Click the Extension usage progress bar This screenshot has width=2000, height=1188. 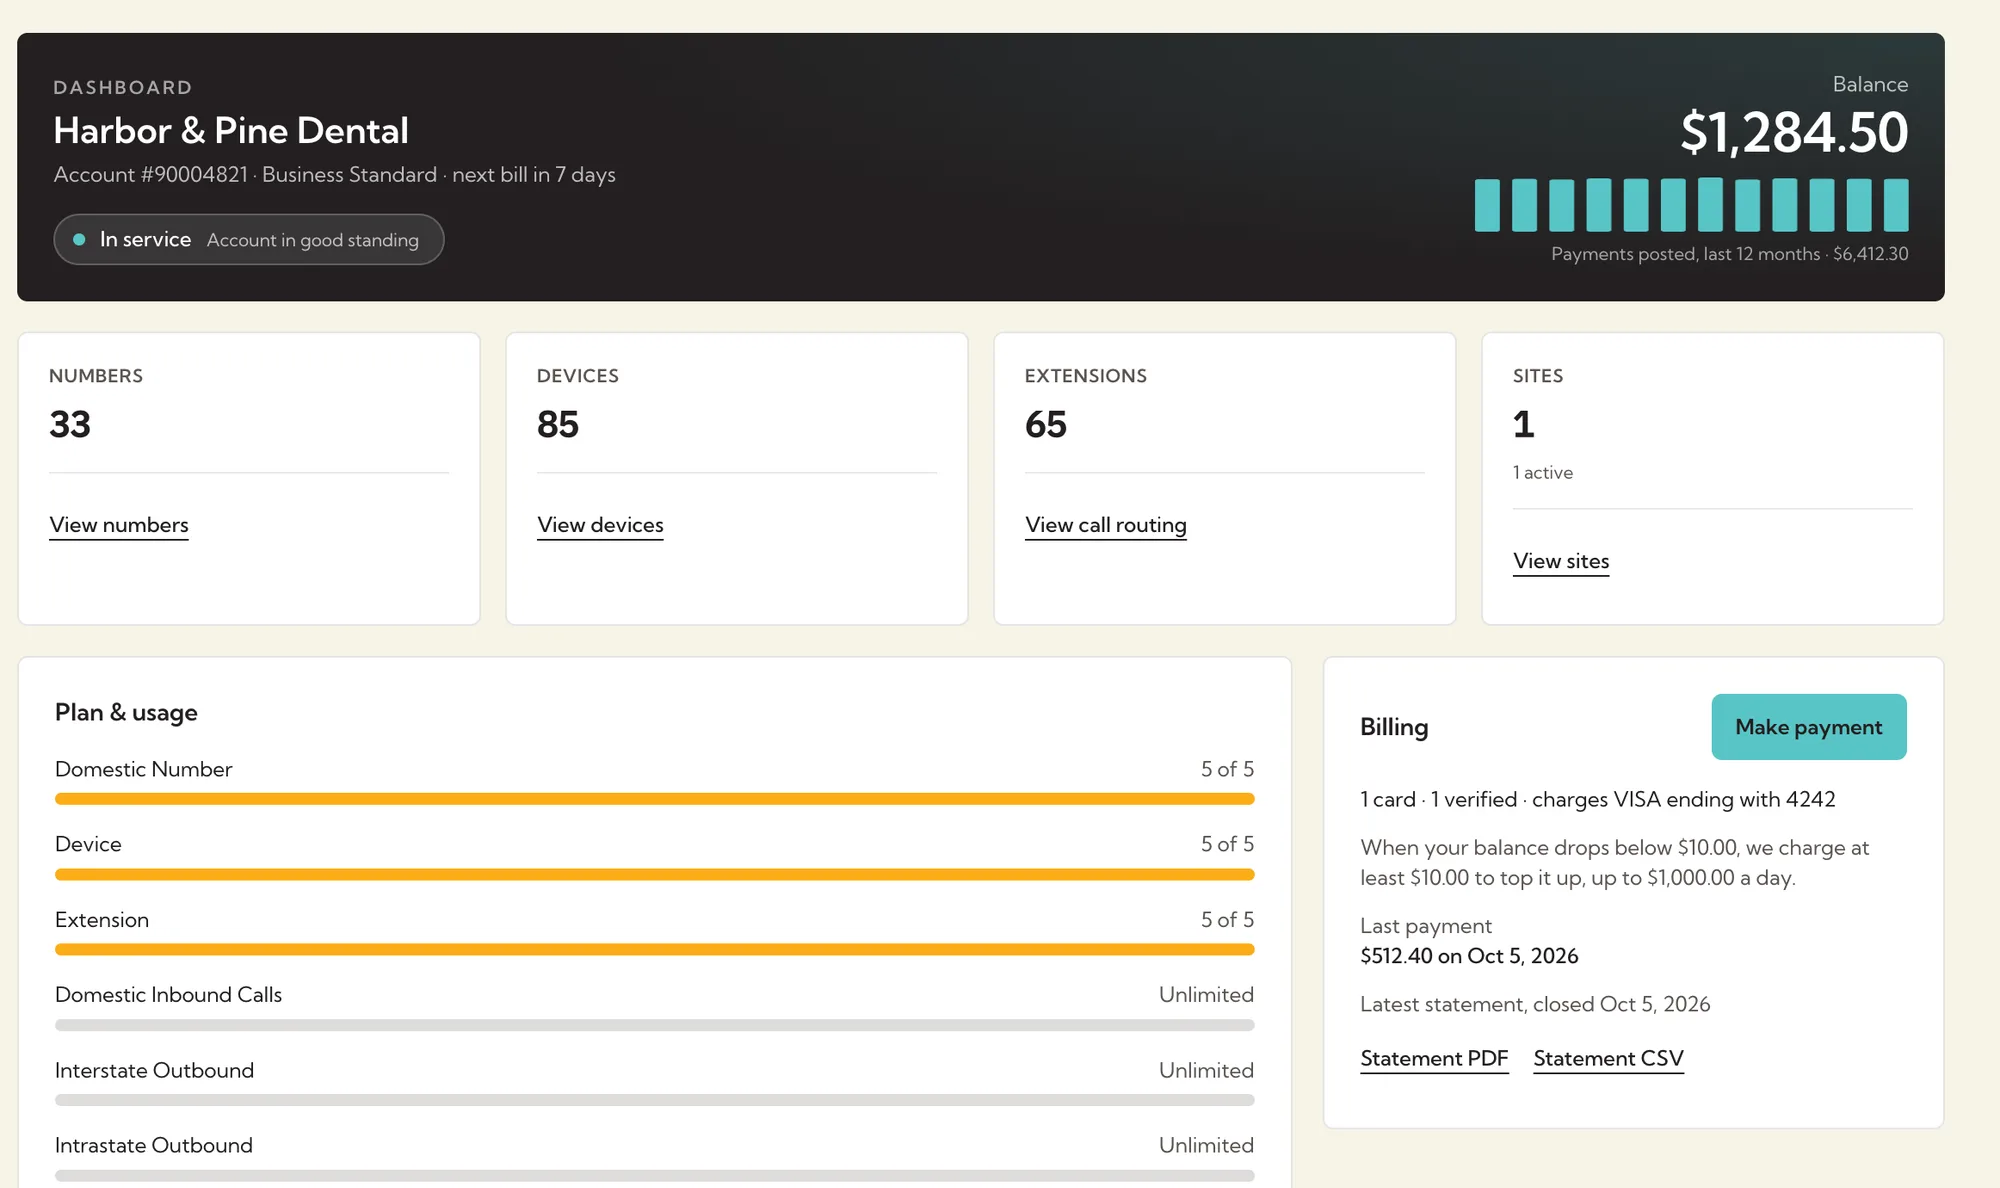(654, 949)
